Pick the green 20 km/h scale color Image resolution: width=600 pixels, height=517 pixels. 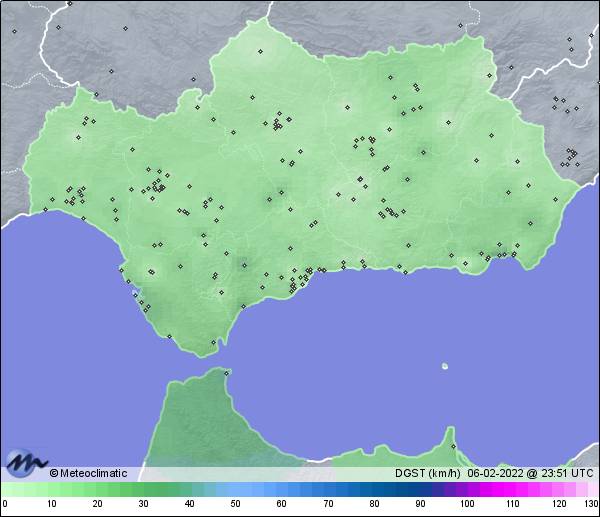tap(97, 490)
